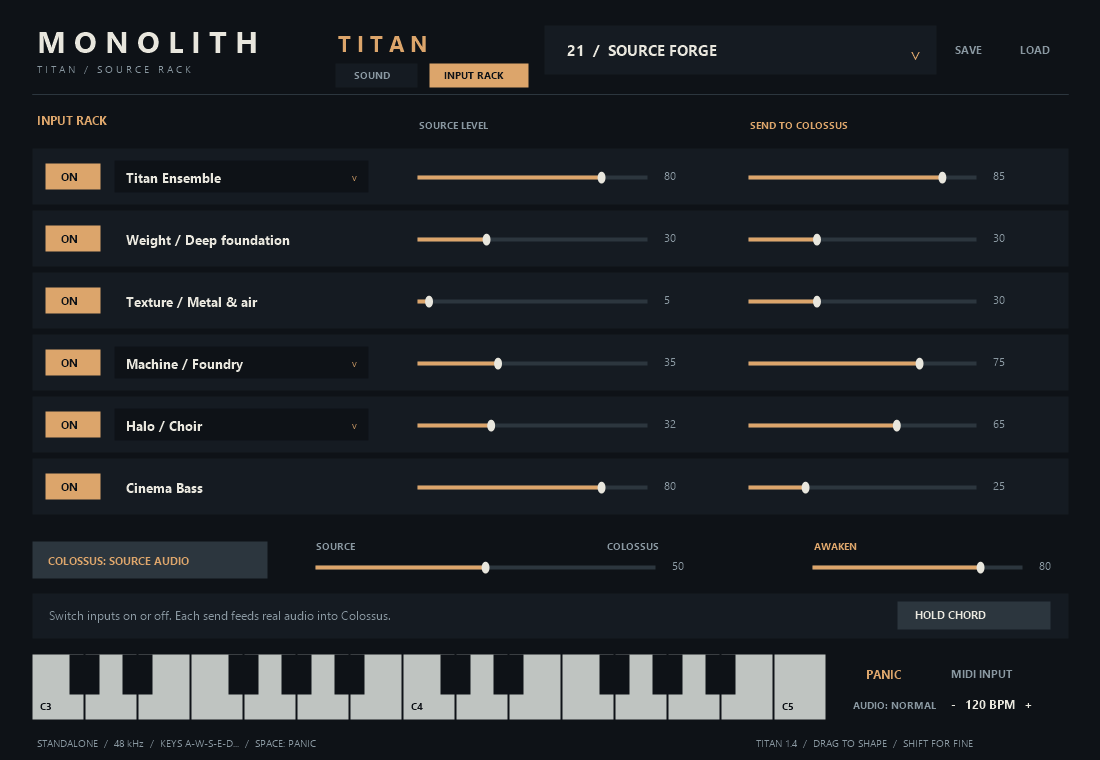Click the Titan Ensemble source level value 80
Screen dimensions: 1100x760
coord(670,176)
